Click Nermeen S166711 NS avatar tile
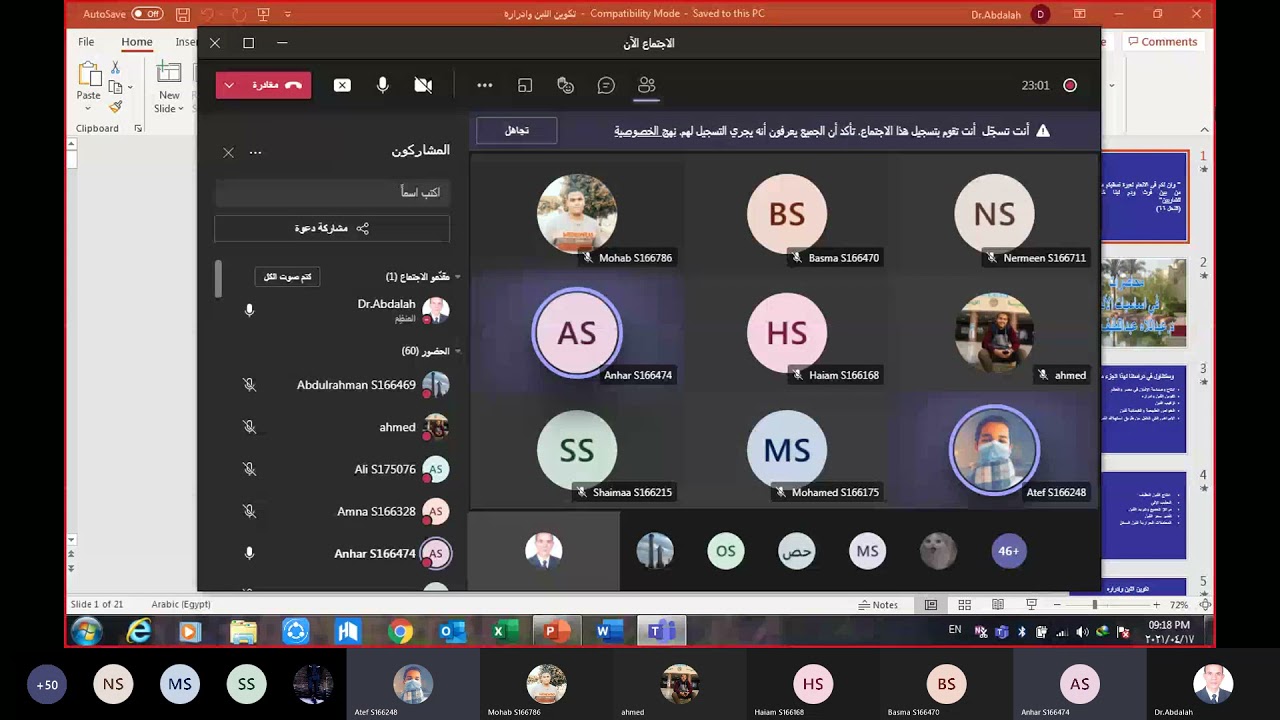1280x720 pixels. [x=994, y=214]
